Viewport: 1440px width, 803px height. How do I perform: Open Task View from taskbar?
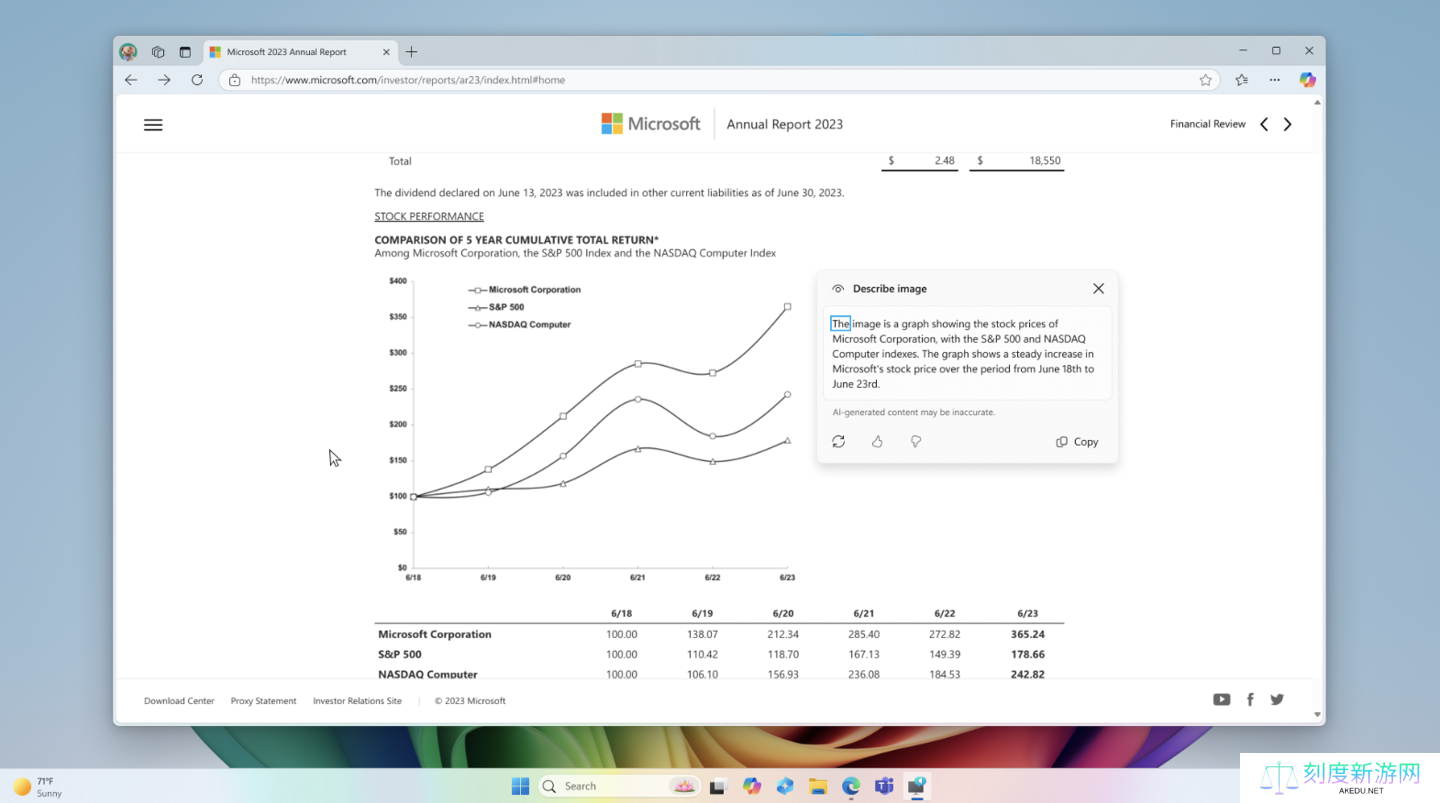tap(717, 787)
